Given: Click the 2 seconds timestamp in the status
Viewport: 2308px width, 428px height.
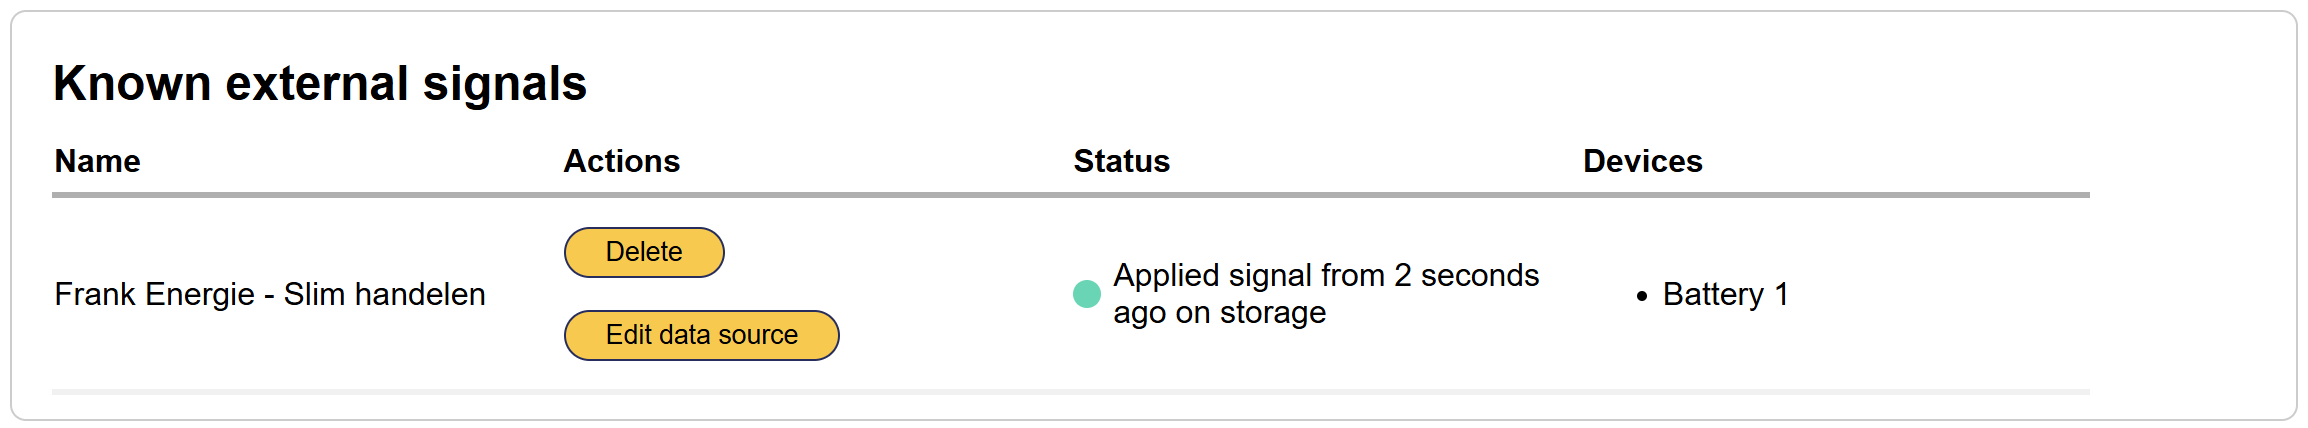Looking at the screenshot, I should coord(1466,275).
